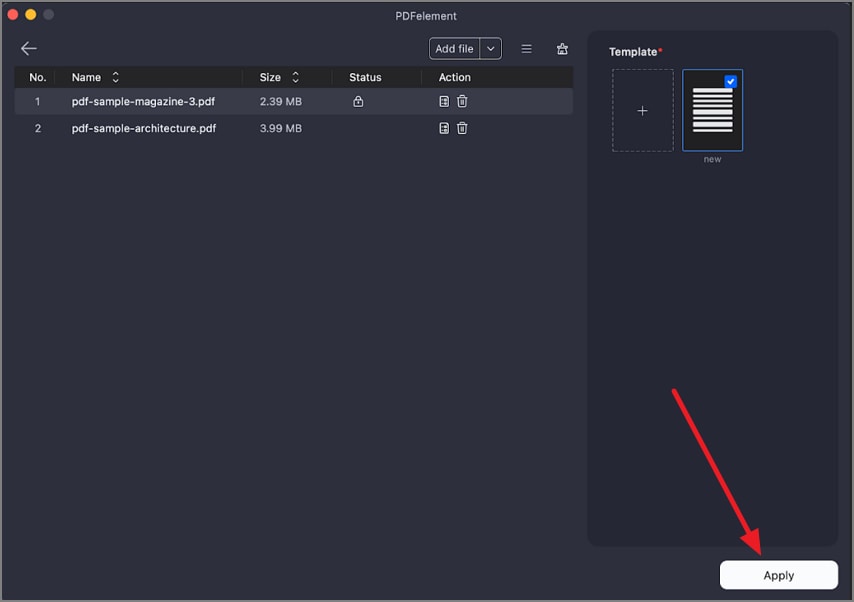Viewport: 854px width, 602px height.
Task: Click the 2.39 MB size cell
Action: pyautogui.click(x=280, y=101)
